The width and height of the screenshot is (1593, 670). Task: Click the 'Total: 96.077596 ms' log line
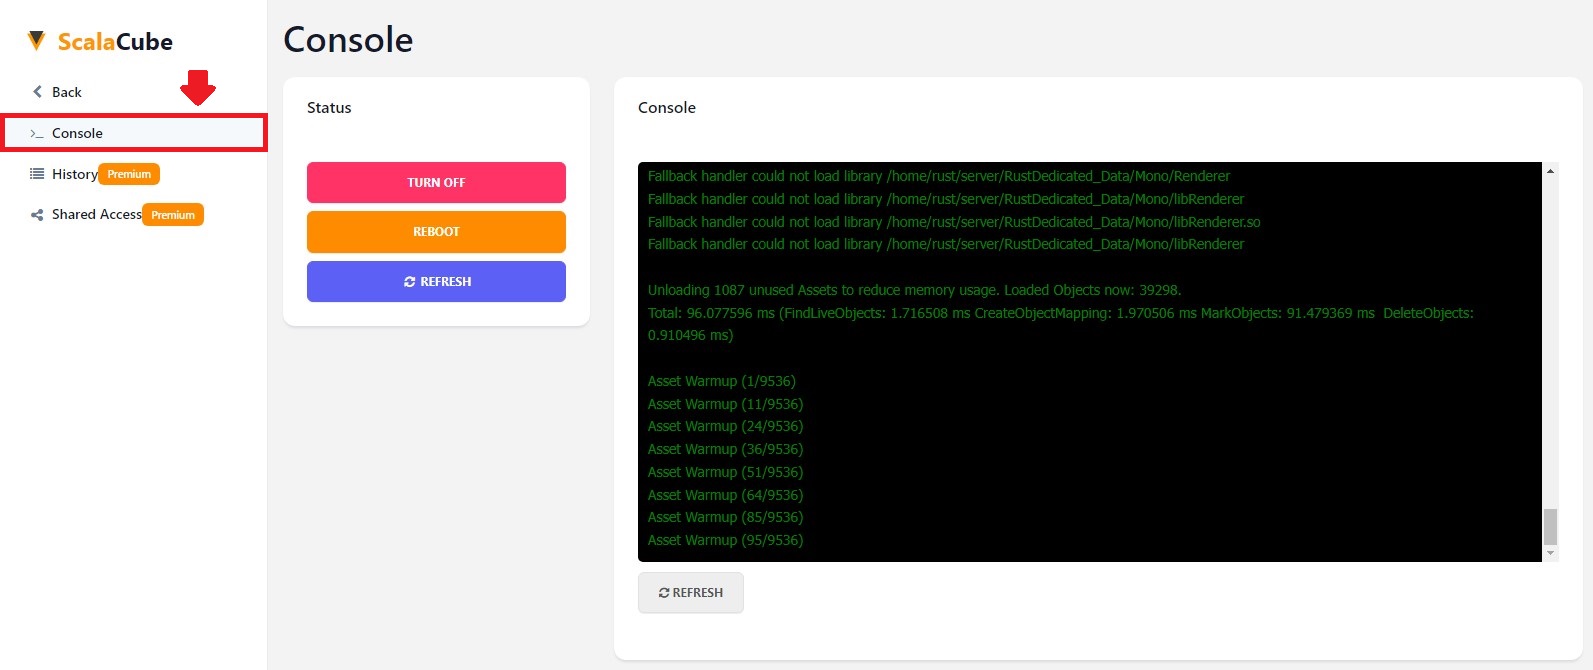pos(1060,324)
